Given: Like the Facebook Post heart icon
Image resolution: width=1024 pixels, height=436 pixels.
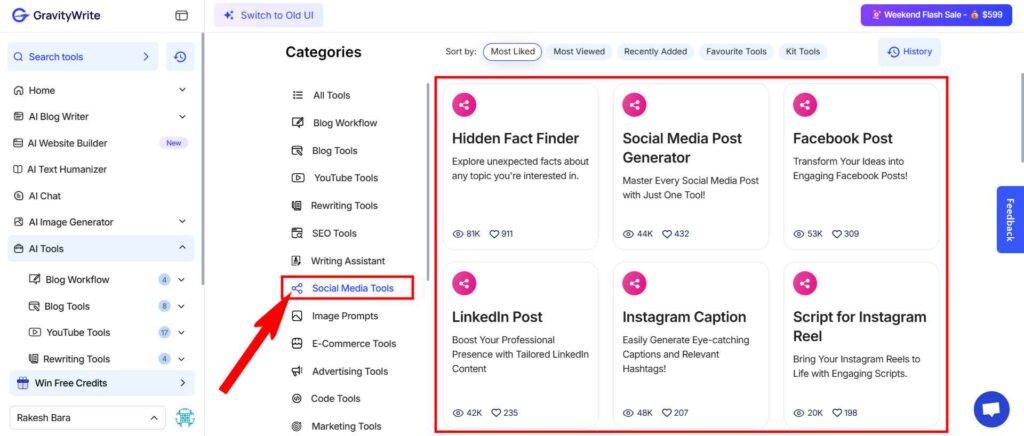Looking at the screenshot, I should click(837, 234).
